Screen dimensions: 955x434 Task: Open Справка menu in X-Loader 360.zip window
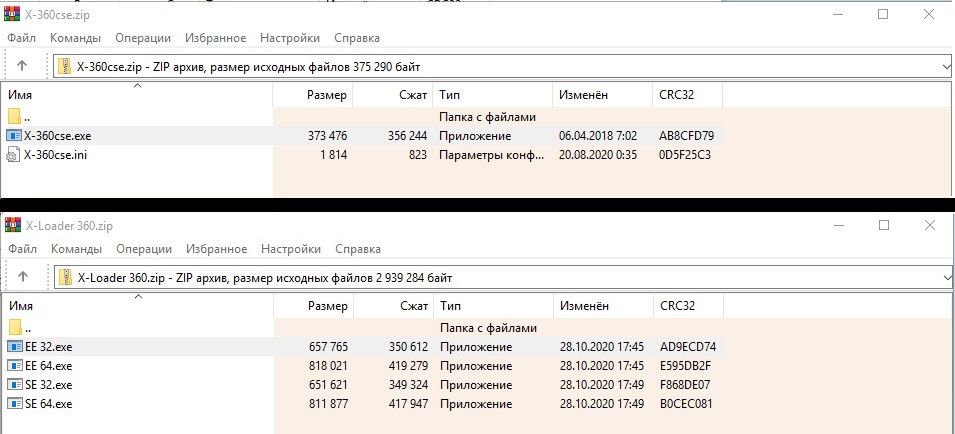(358, 249)
